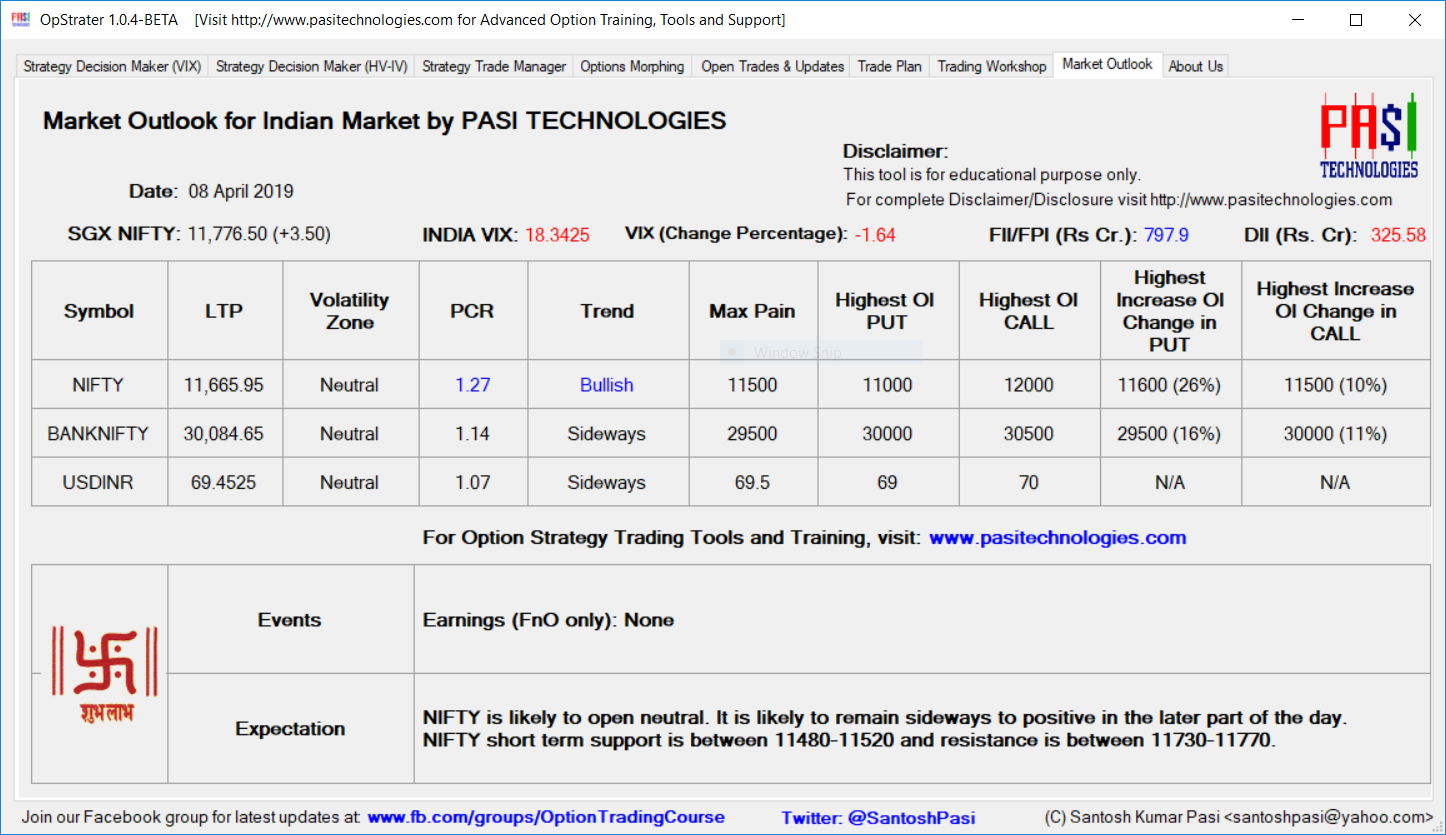Click the OpStrater app icon in title bar
This screenshot has width=1446, height=835.
coord(21,19)
